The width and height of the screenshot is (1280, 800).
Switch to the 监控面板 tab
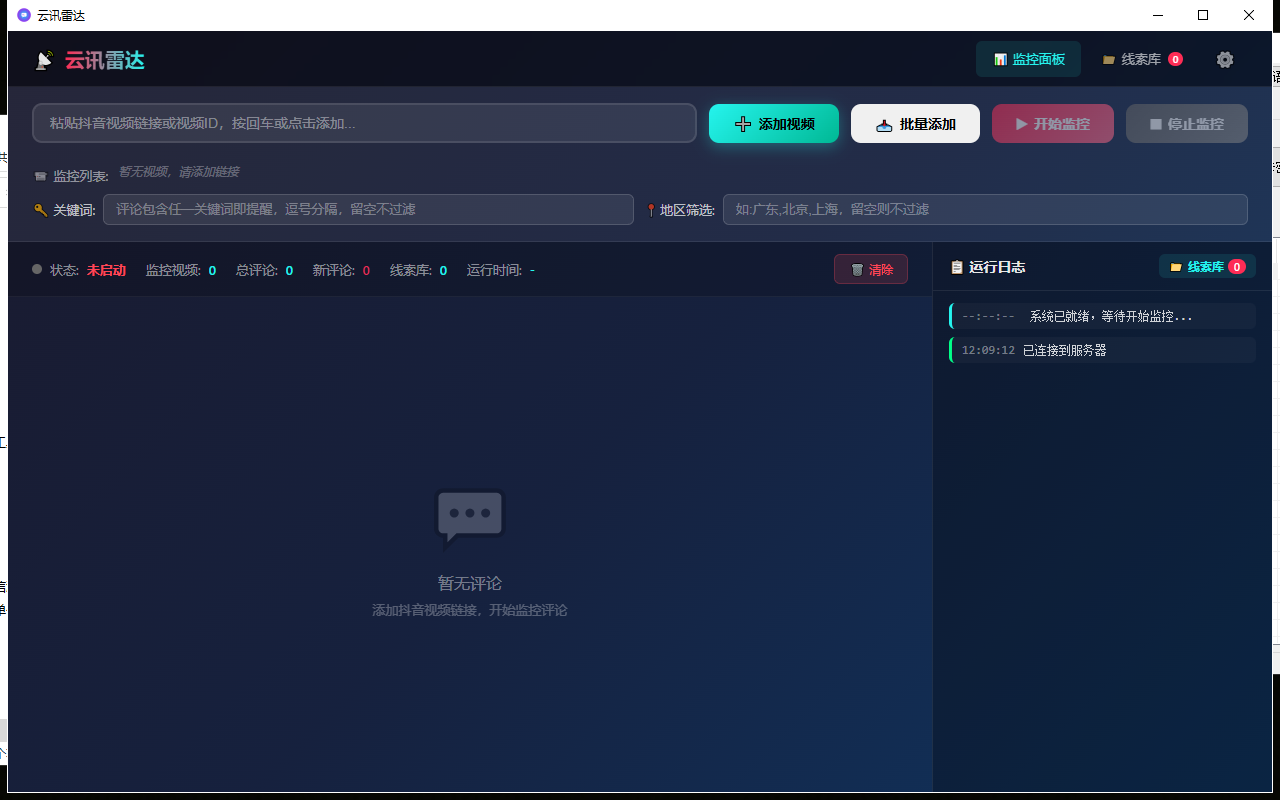coord(1028,59)
